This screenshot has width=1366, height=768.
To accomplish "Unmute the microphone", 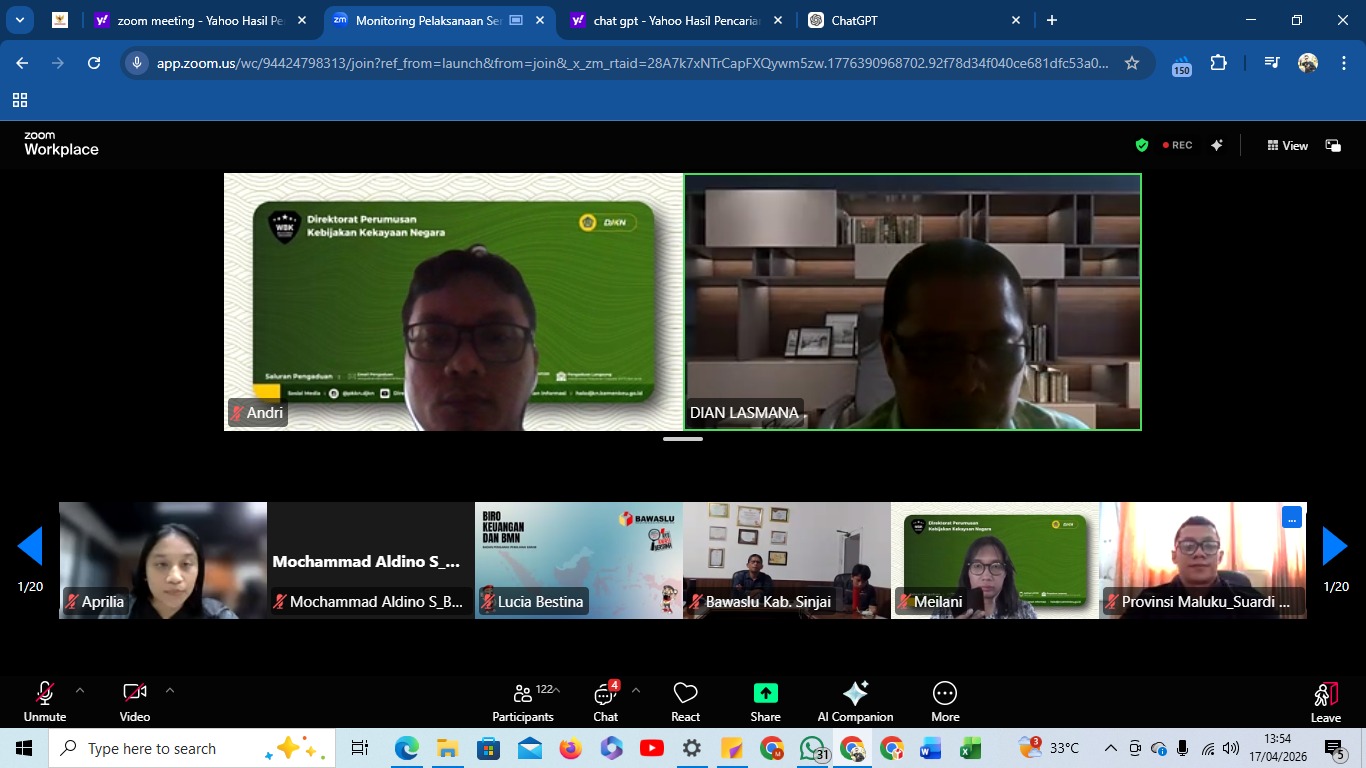I will point(45,702).
